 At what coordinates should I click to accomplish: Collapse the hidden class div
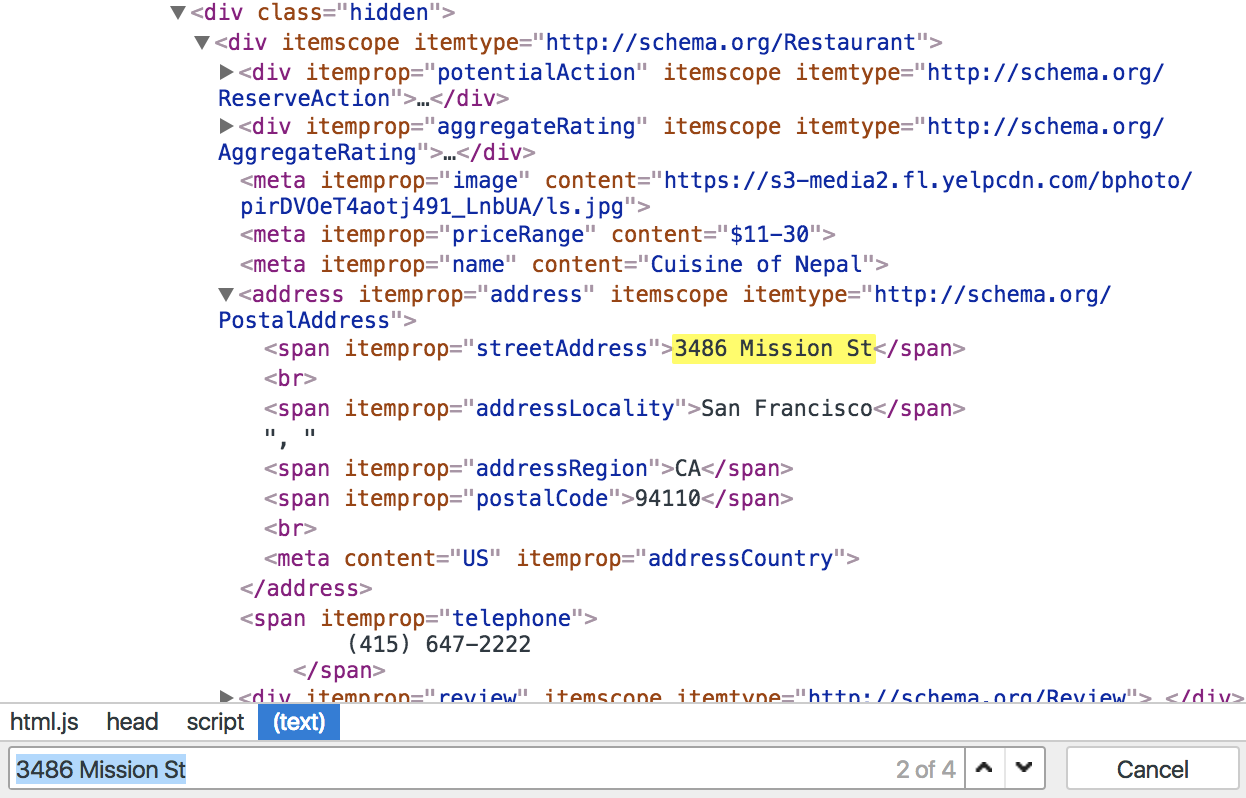click(x=178, y=12)
